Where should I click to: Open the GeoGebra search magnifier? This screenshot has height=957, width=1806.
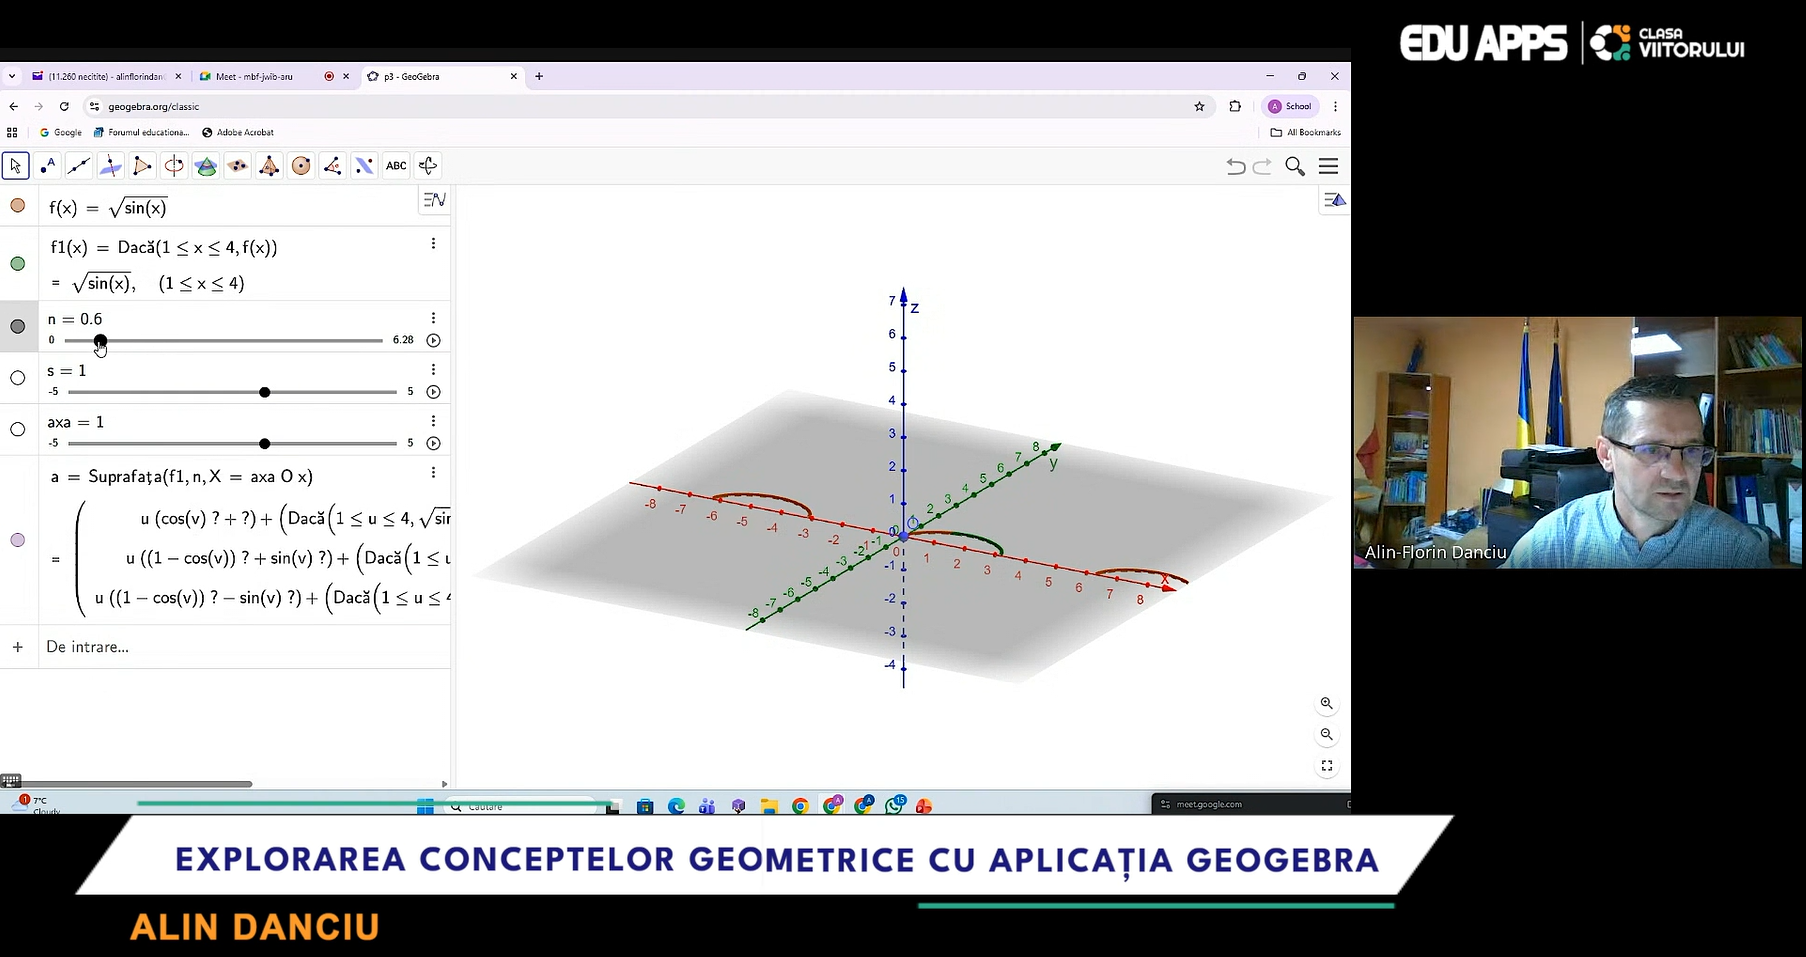[x=1295, y=167]
